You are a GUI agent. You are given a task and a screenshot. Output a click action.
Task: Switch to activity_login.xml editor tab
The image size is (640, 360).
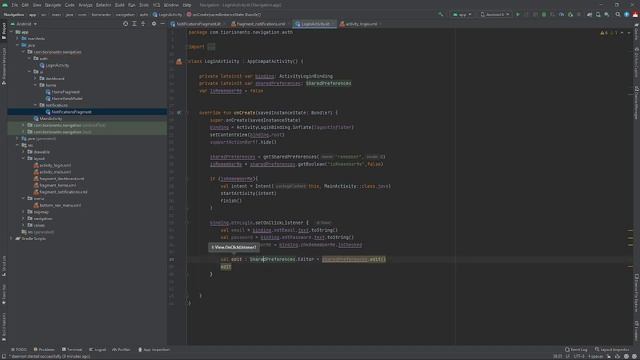coord(360,24)
